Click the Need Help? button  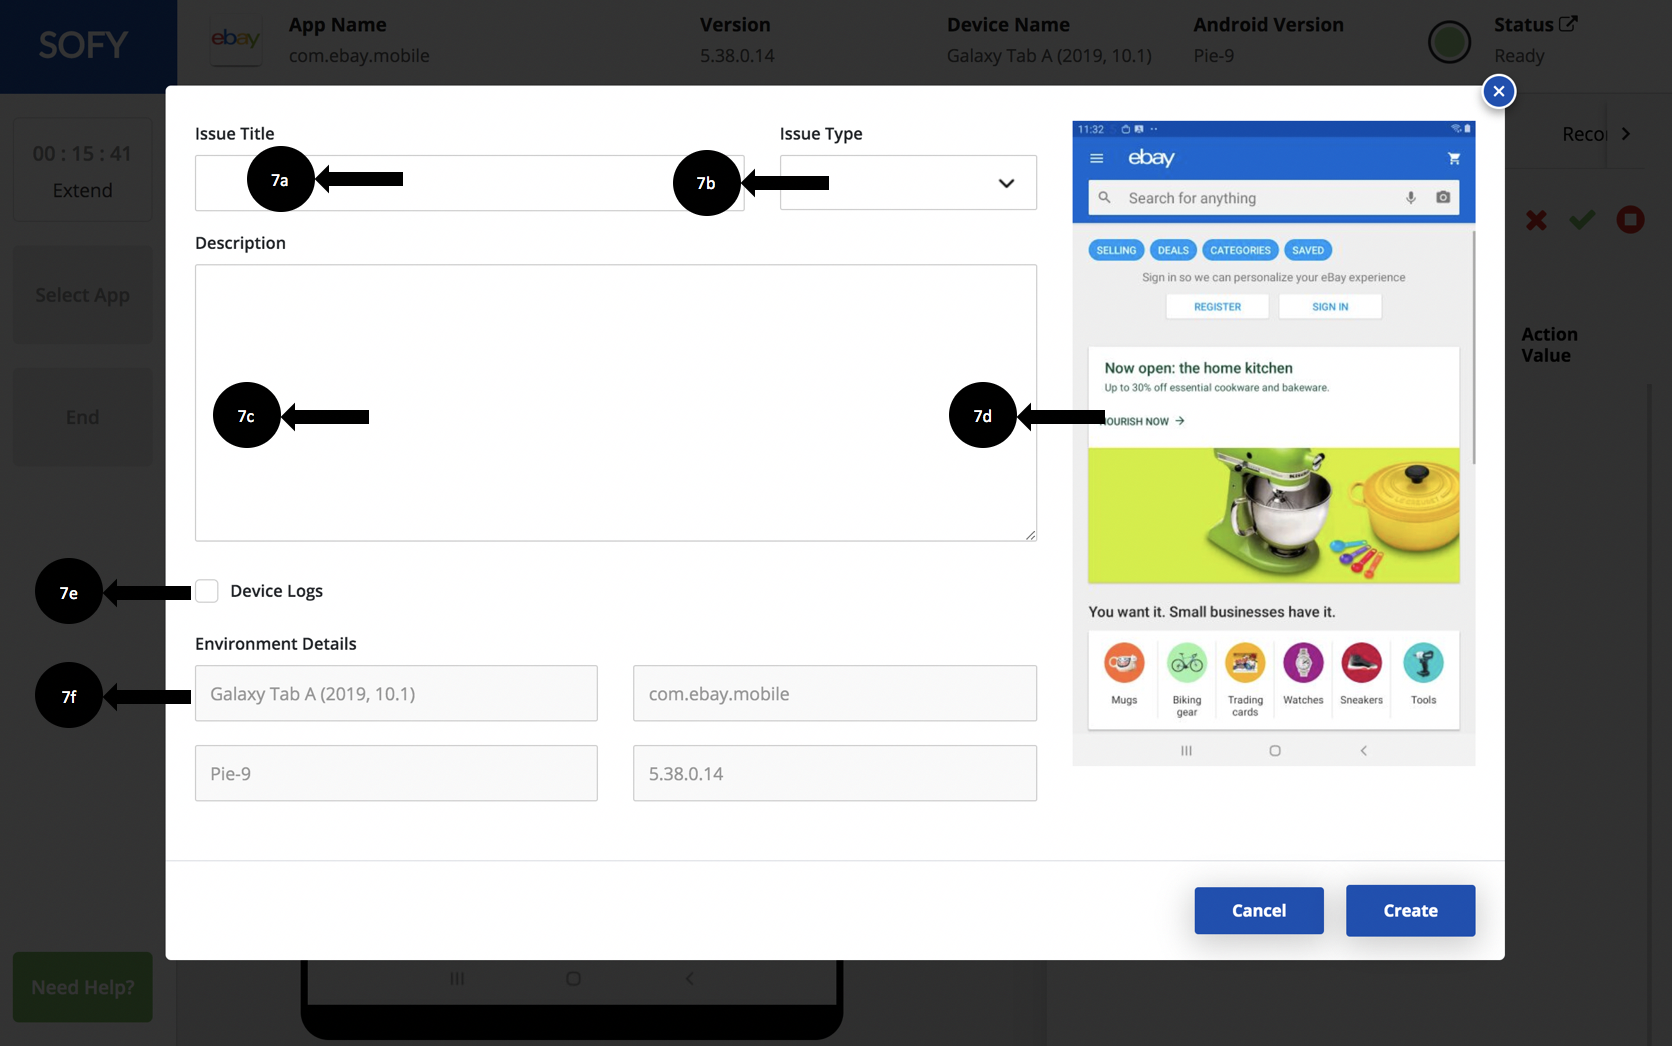[82, 987]
